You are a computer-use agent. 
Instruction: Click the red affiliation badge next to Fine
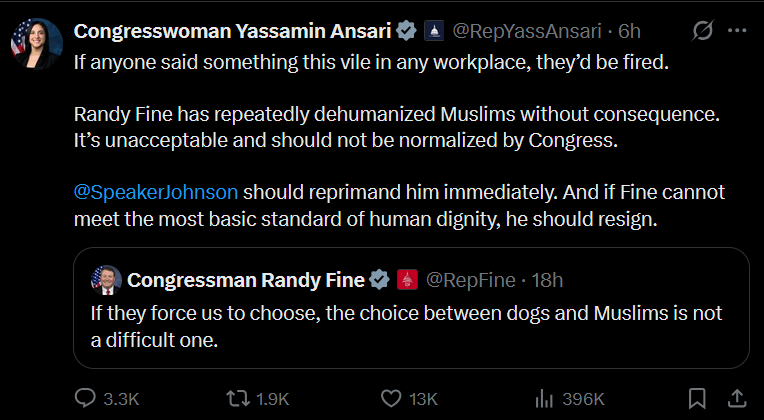pos(407,280)
